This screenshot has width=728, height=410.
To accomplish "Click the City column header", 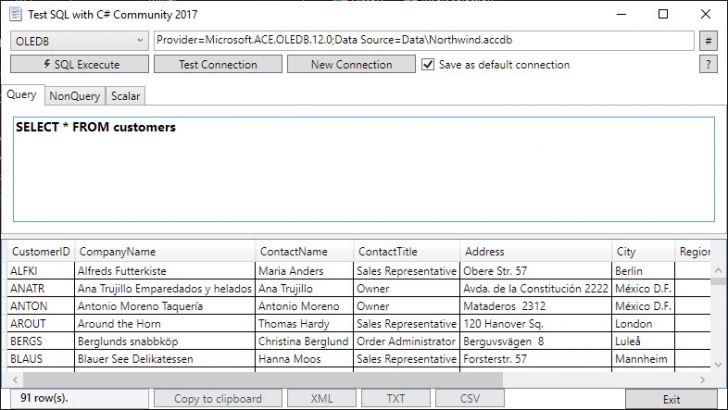I will pyautogui.click(x=643, y=252).
